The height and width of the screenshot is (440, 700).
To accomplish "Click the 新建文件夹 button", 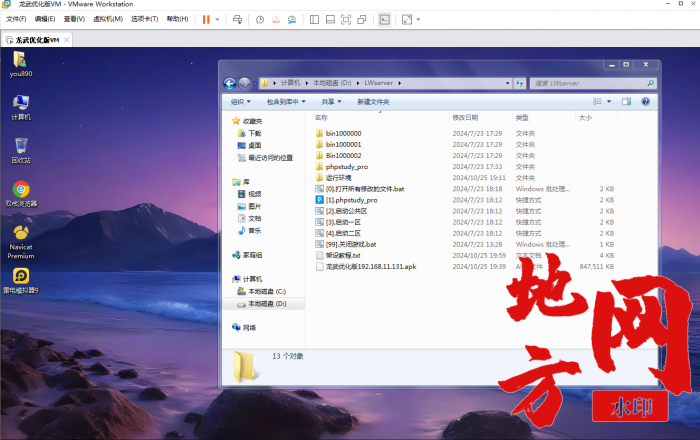I will pyautogui.click(x=373, y=102).
